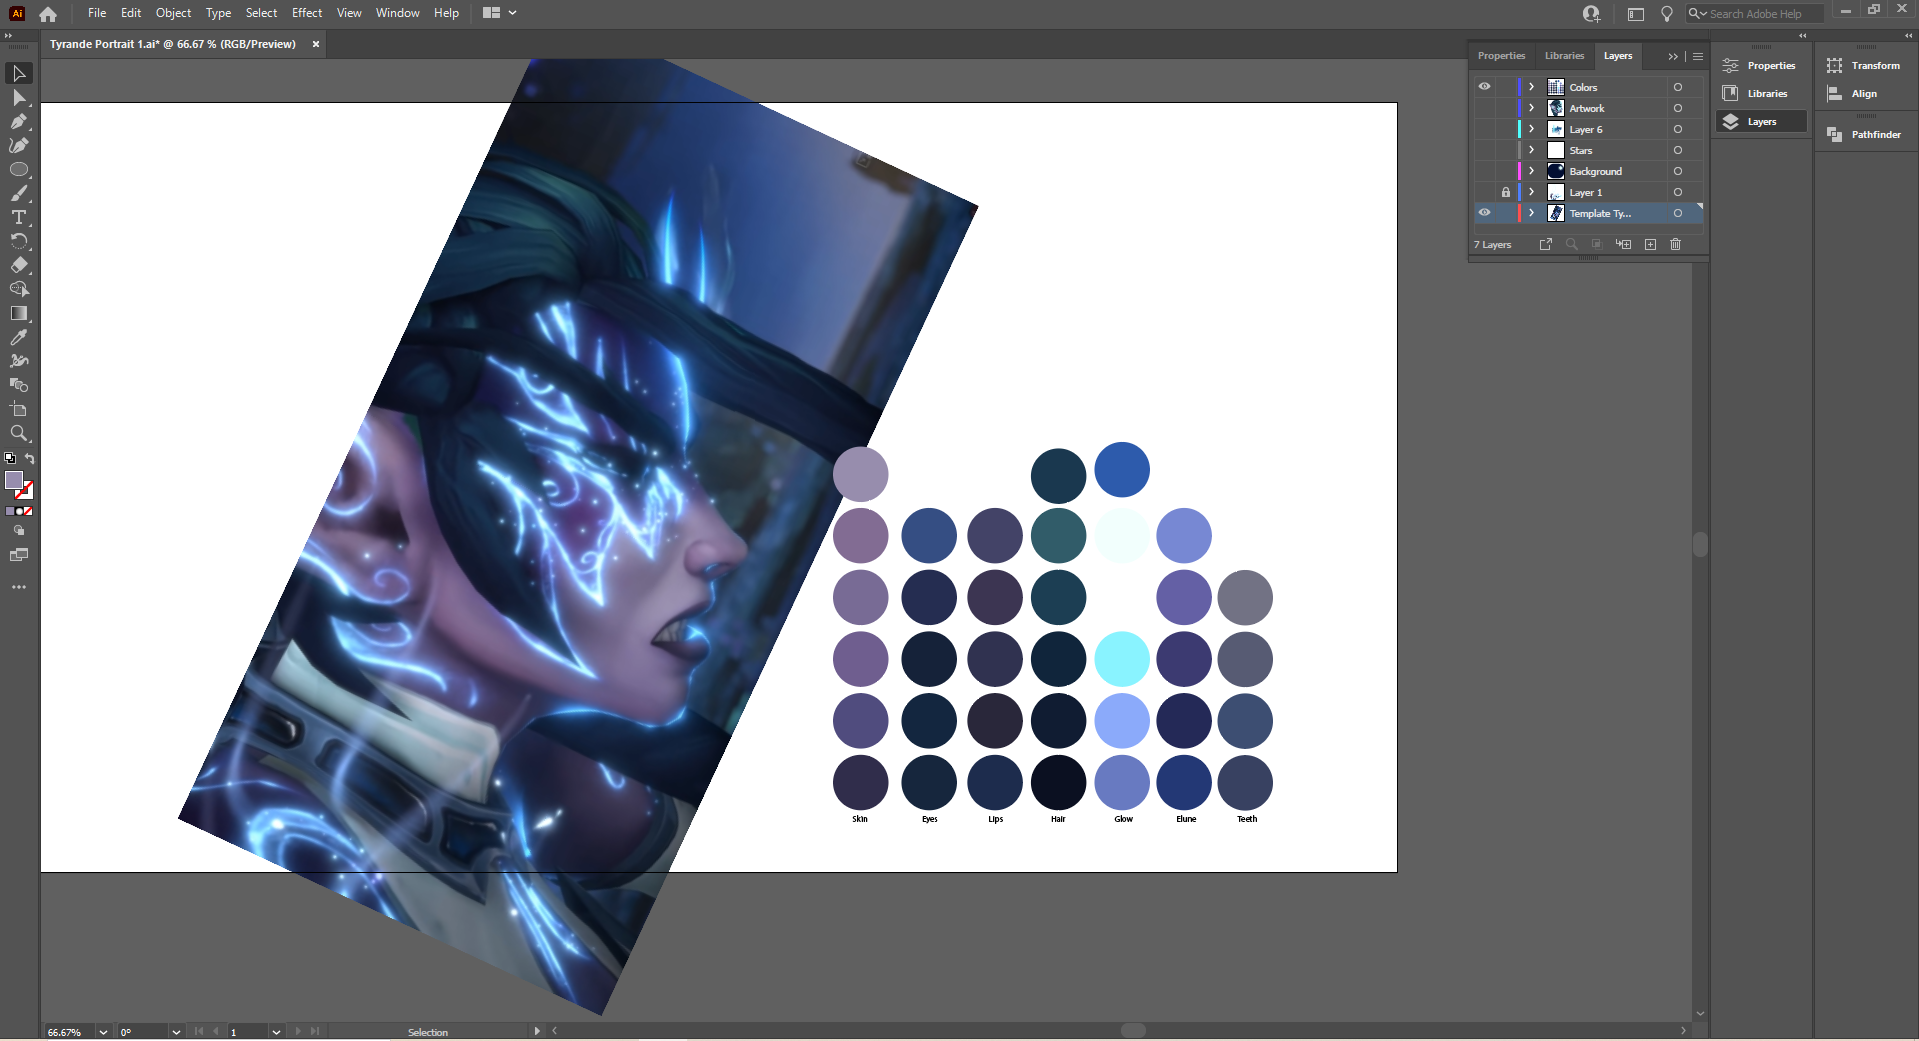
Task: Select the Paintbrush tool
Action: pos(19,194)
